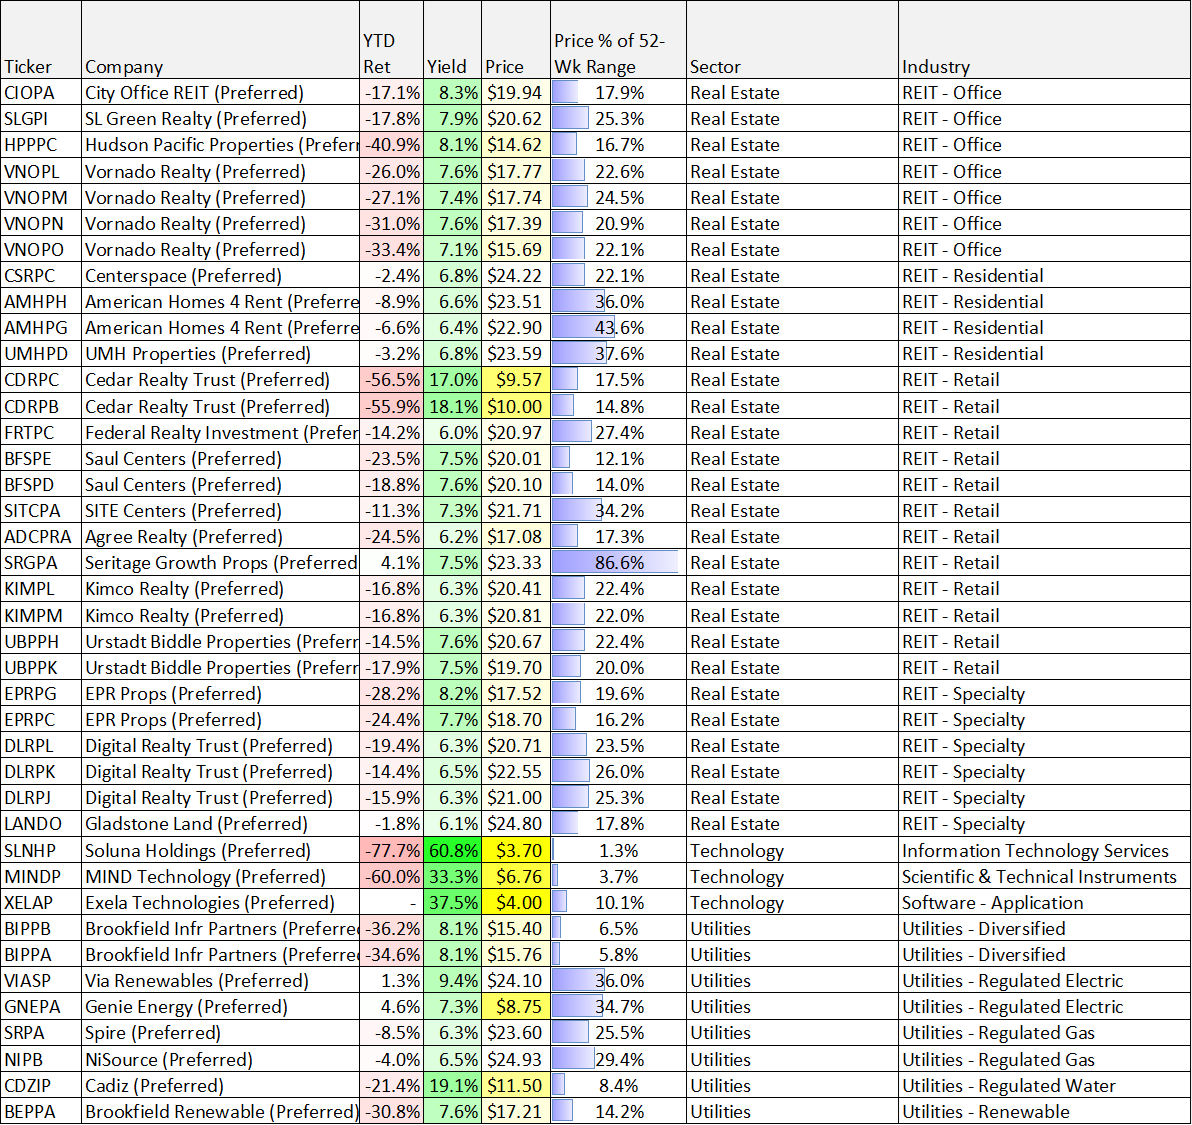Screen dimensions: 1192x1125
Task: Select Federal Realty Investment company cell
Action: click(220, 433)
